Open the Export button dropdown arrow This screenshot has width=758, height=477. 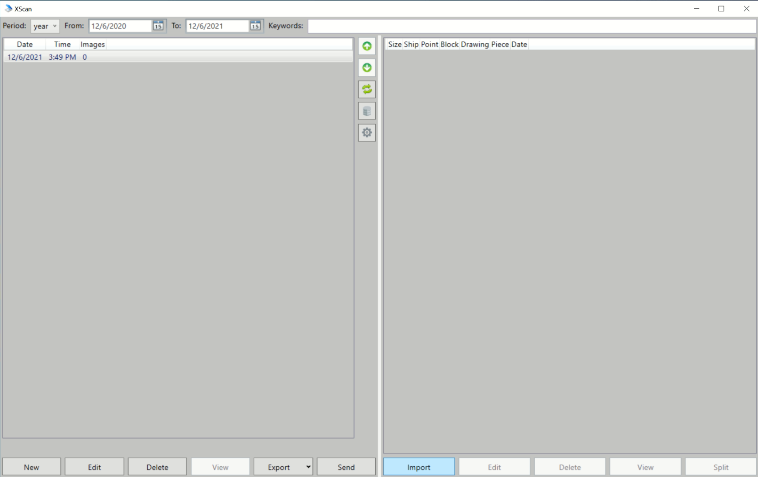tap(308, 467)
